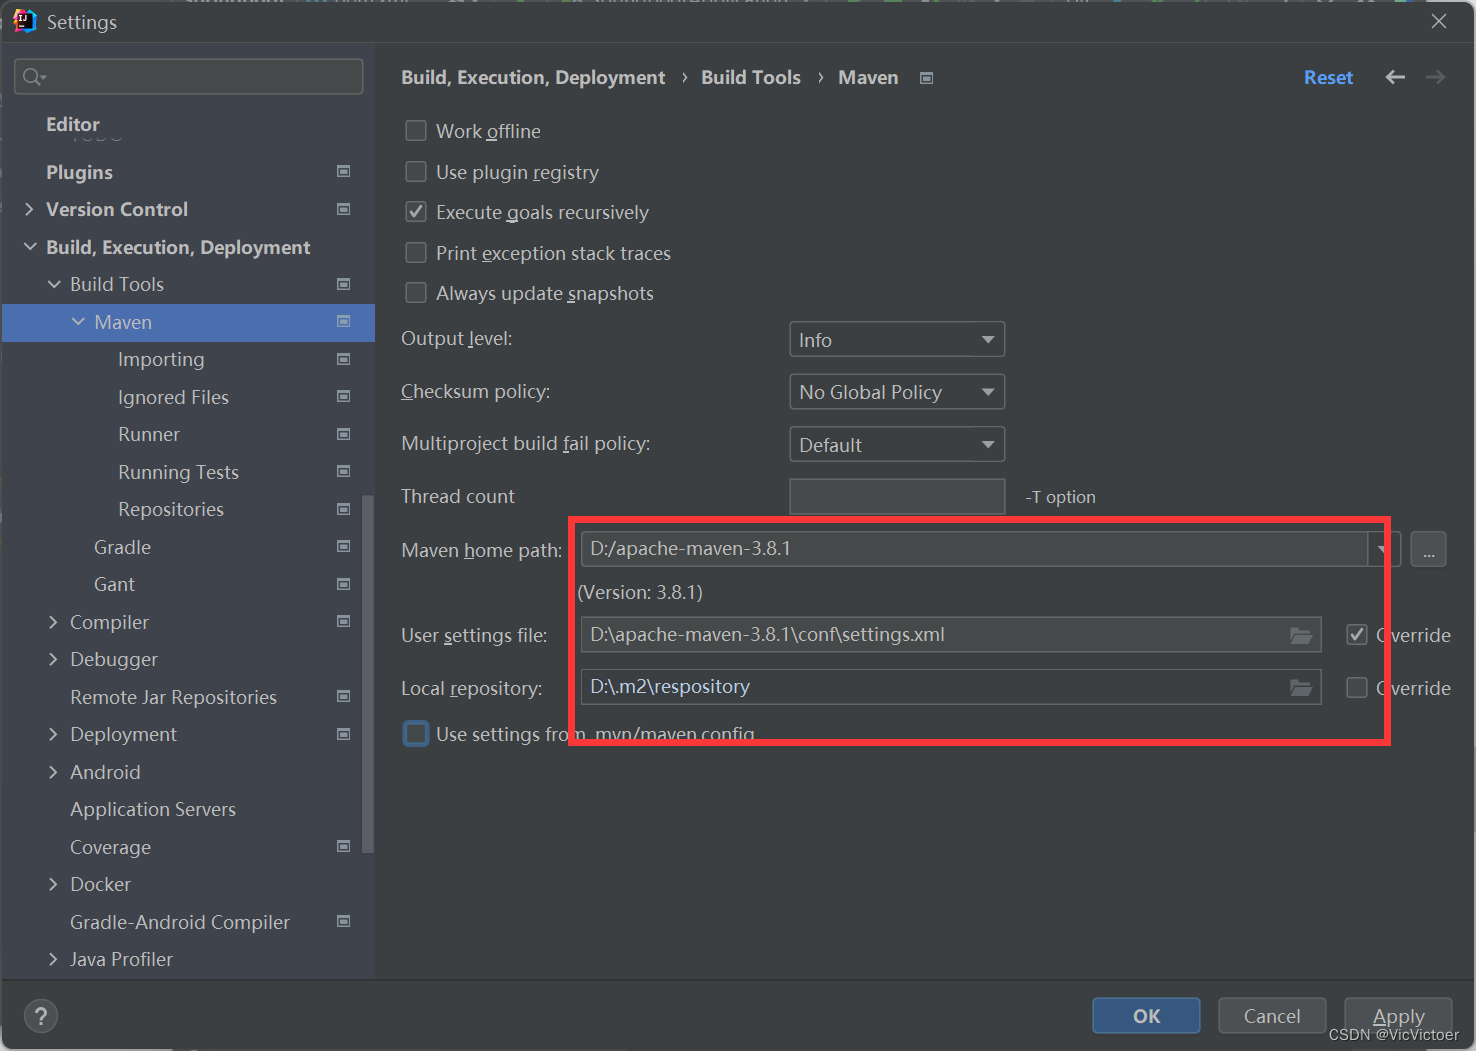Viewport: 1476px width, 1051px height.
Task: Open Multiproject build fail policy dropdown
Action: click(x=897, y=445)
